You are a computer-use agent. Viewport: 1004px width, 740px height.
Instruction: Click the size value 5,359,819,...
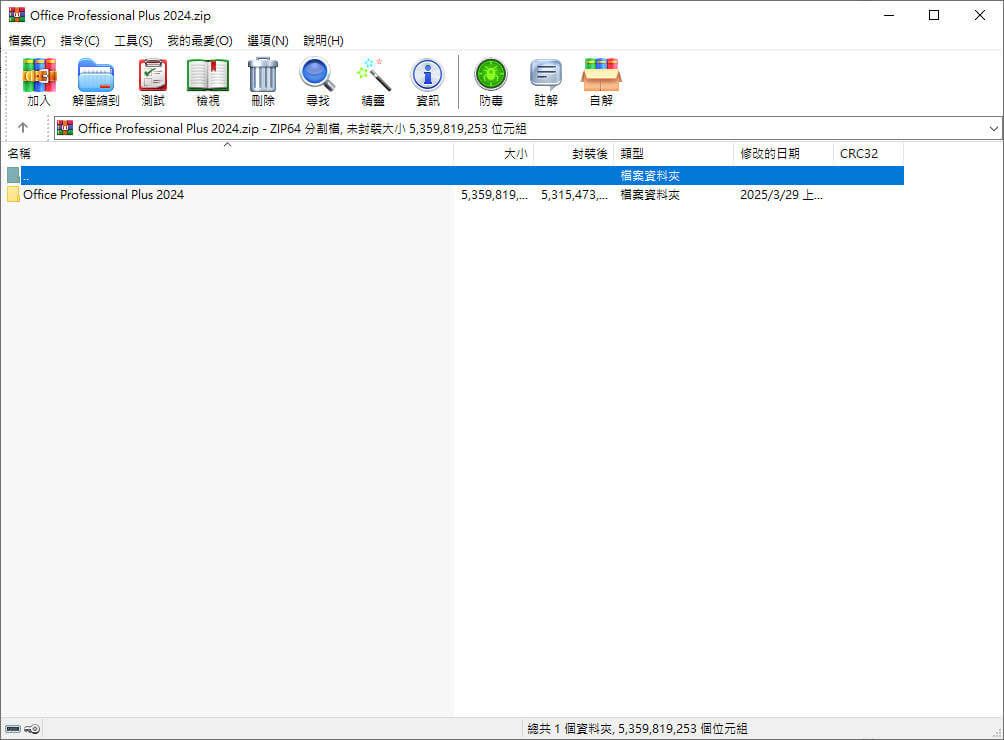click(494, 195)
